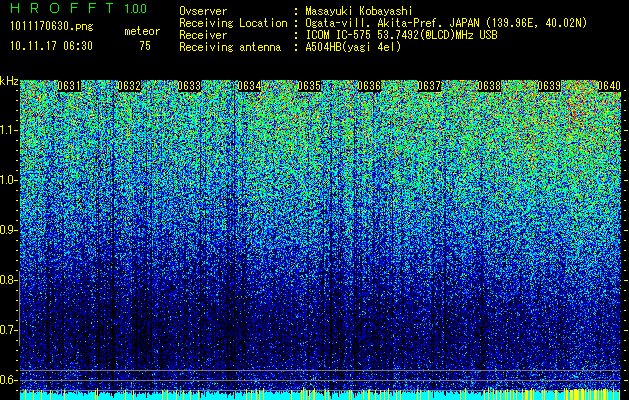Click the 0637 time marker
Screen dimensions: 629x400
(429, 86)
